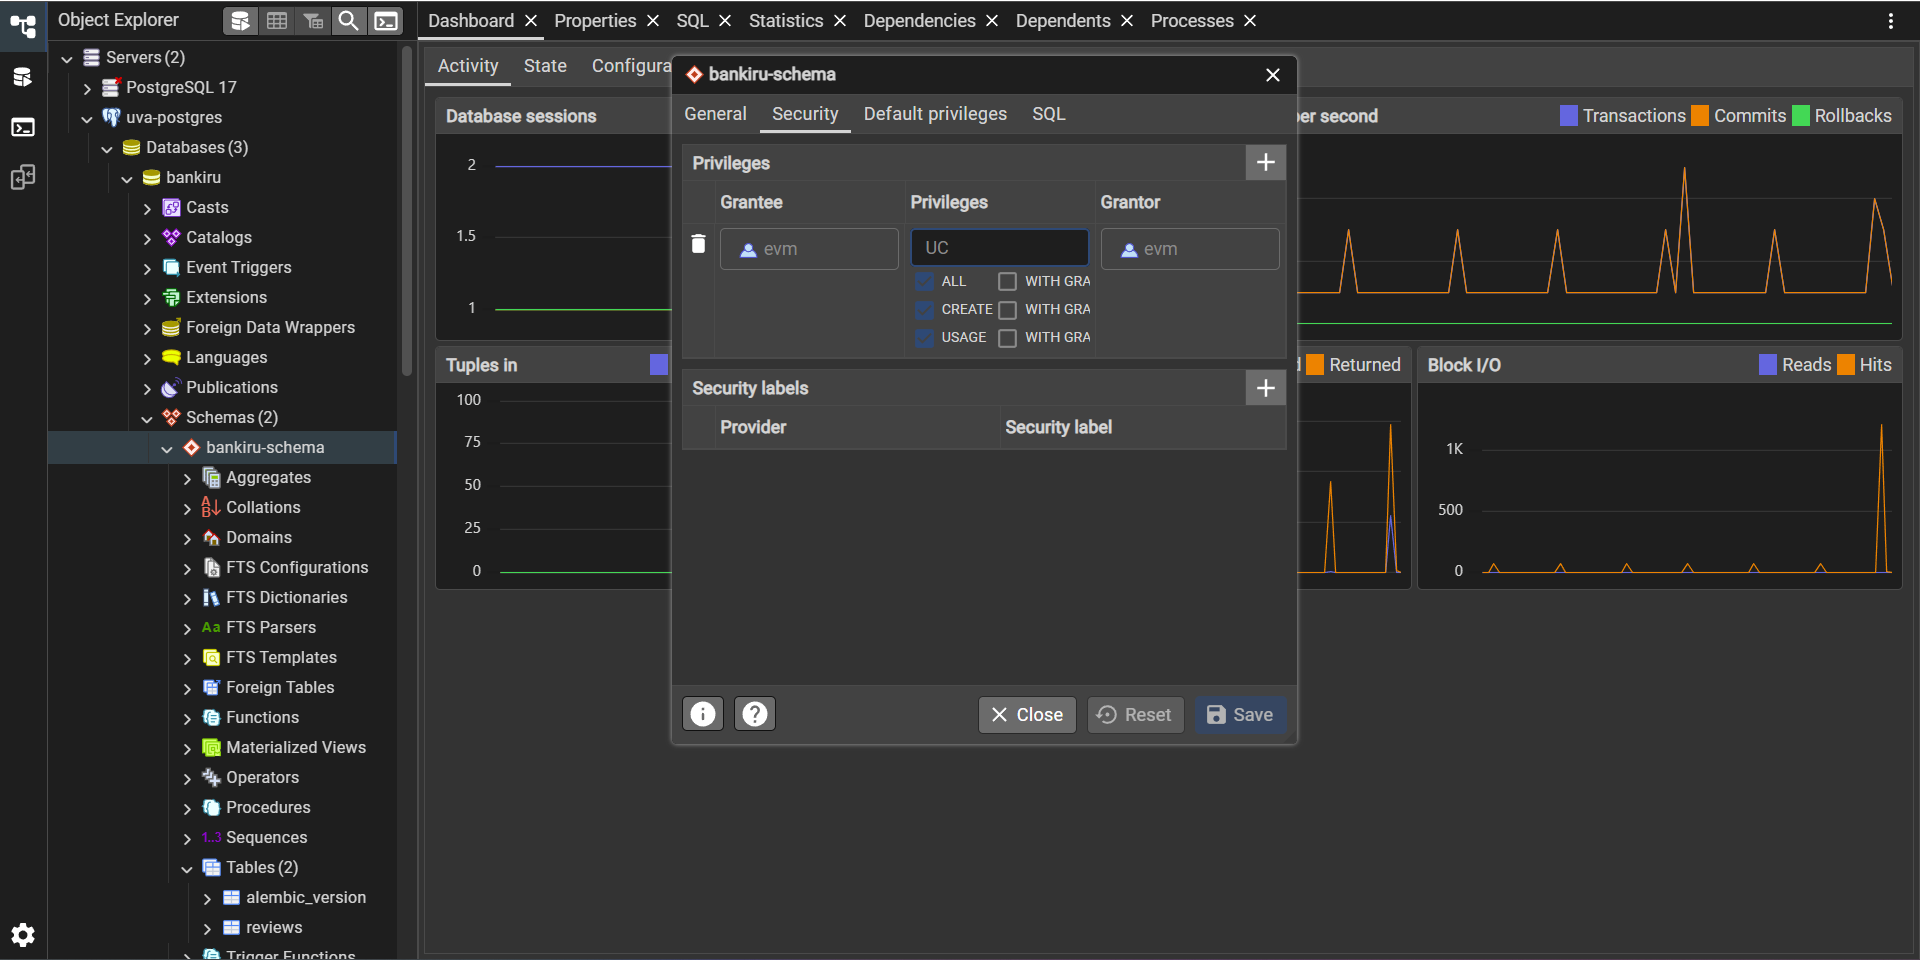1920x960 pixels.
Task: Add a new security label row
Action: pos(1265,388)
